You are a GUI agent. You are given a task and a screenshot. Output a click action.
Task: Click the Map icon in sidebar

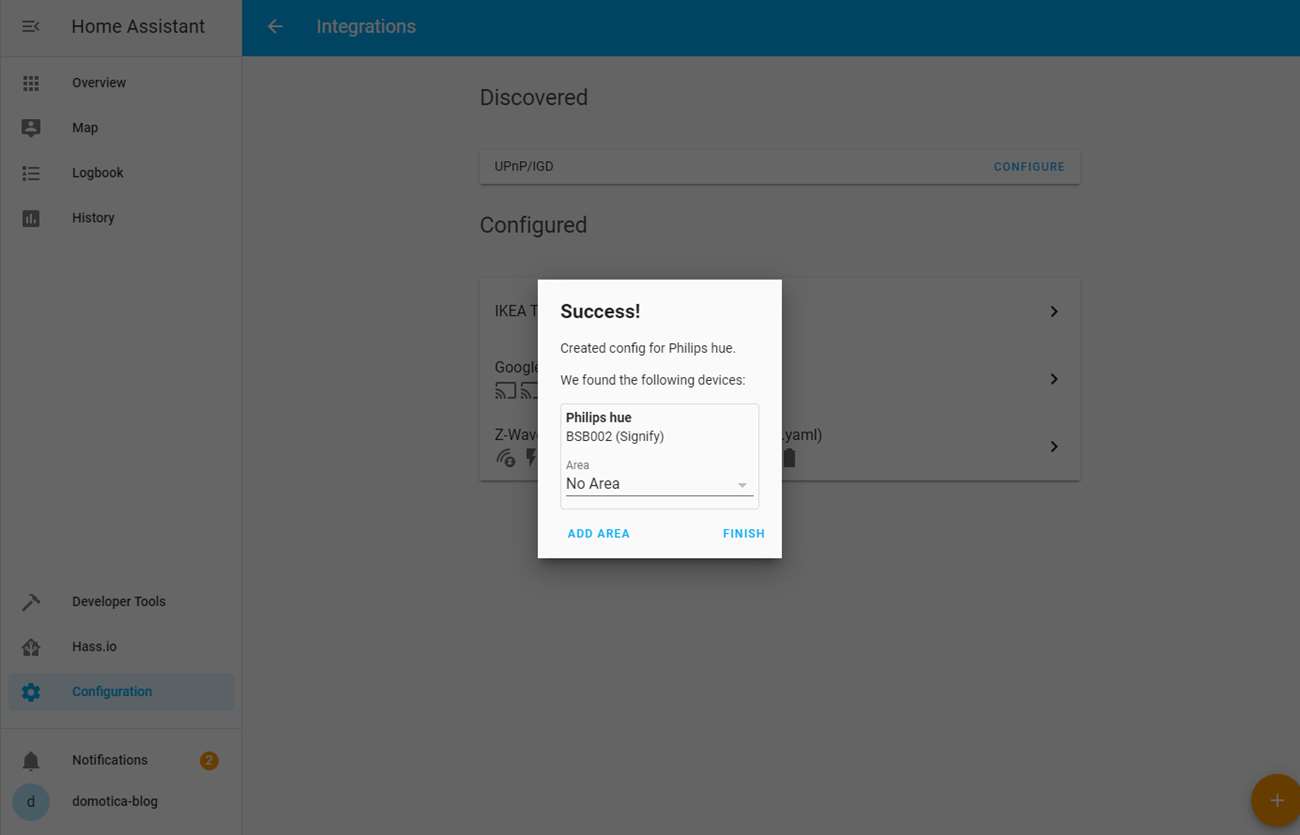pos(31,128)
